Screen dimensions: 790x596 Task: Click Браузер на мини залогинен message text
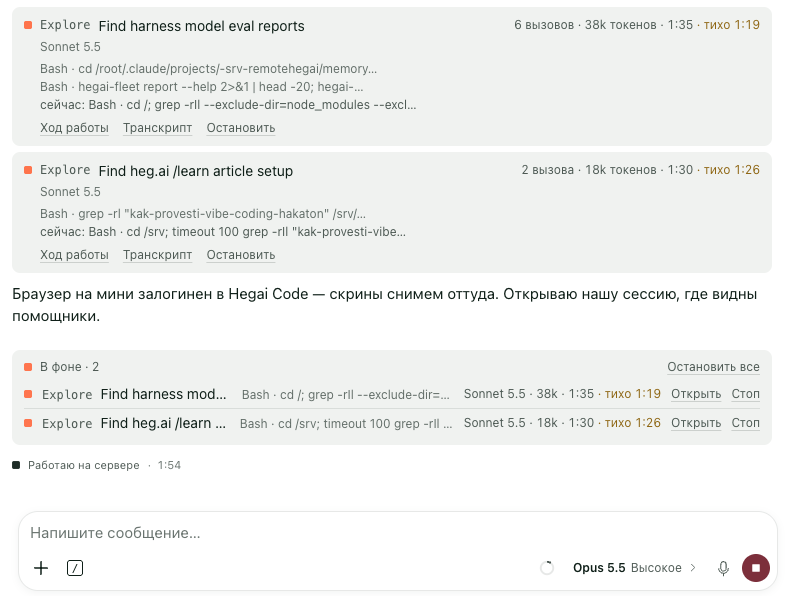pos(385,305)
